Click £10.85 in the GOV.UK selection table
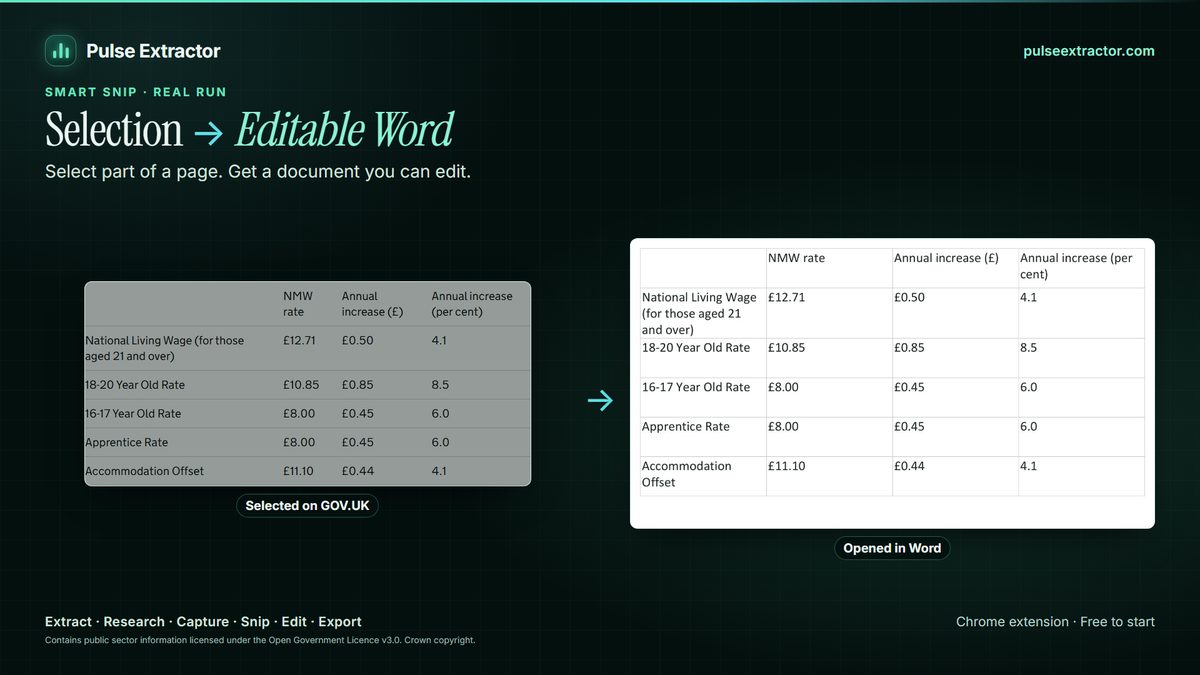Image resolution: width=1200 pixels, height=675 pixels. (301, 385)
